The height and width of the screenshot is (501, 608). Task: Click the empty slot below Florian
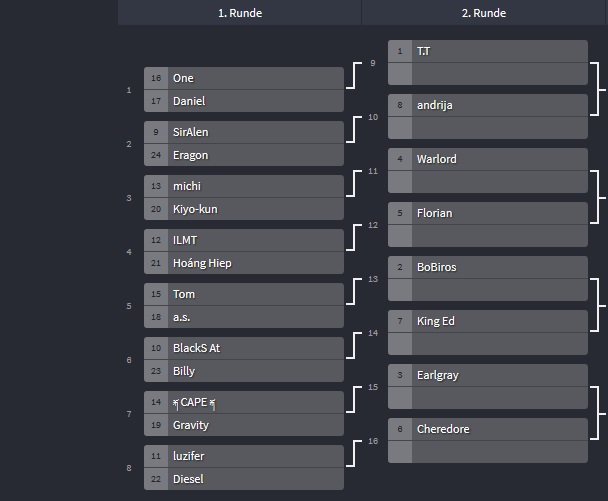(x=488, y=236)
